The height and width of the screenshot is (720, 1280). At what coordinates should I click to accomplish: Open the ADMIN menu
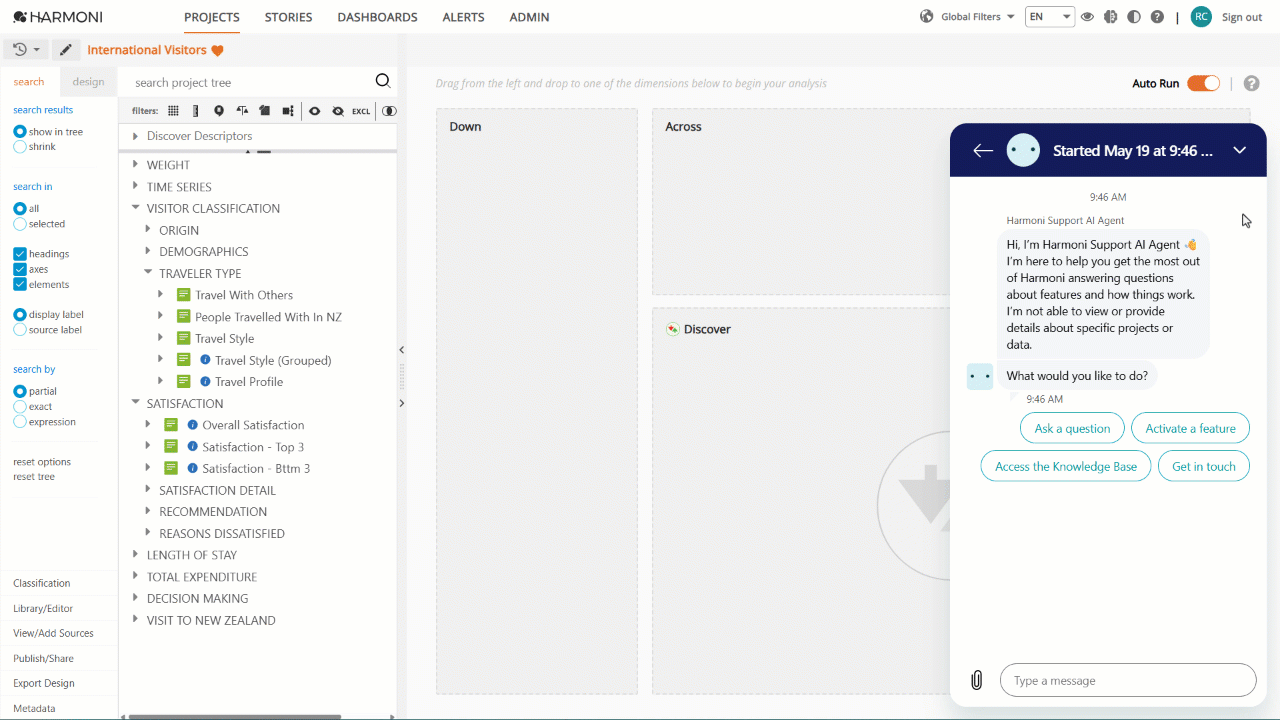pyautogui.click(x=529, y=17)
